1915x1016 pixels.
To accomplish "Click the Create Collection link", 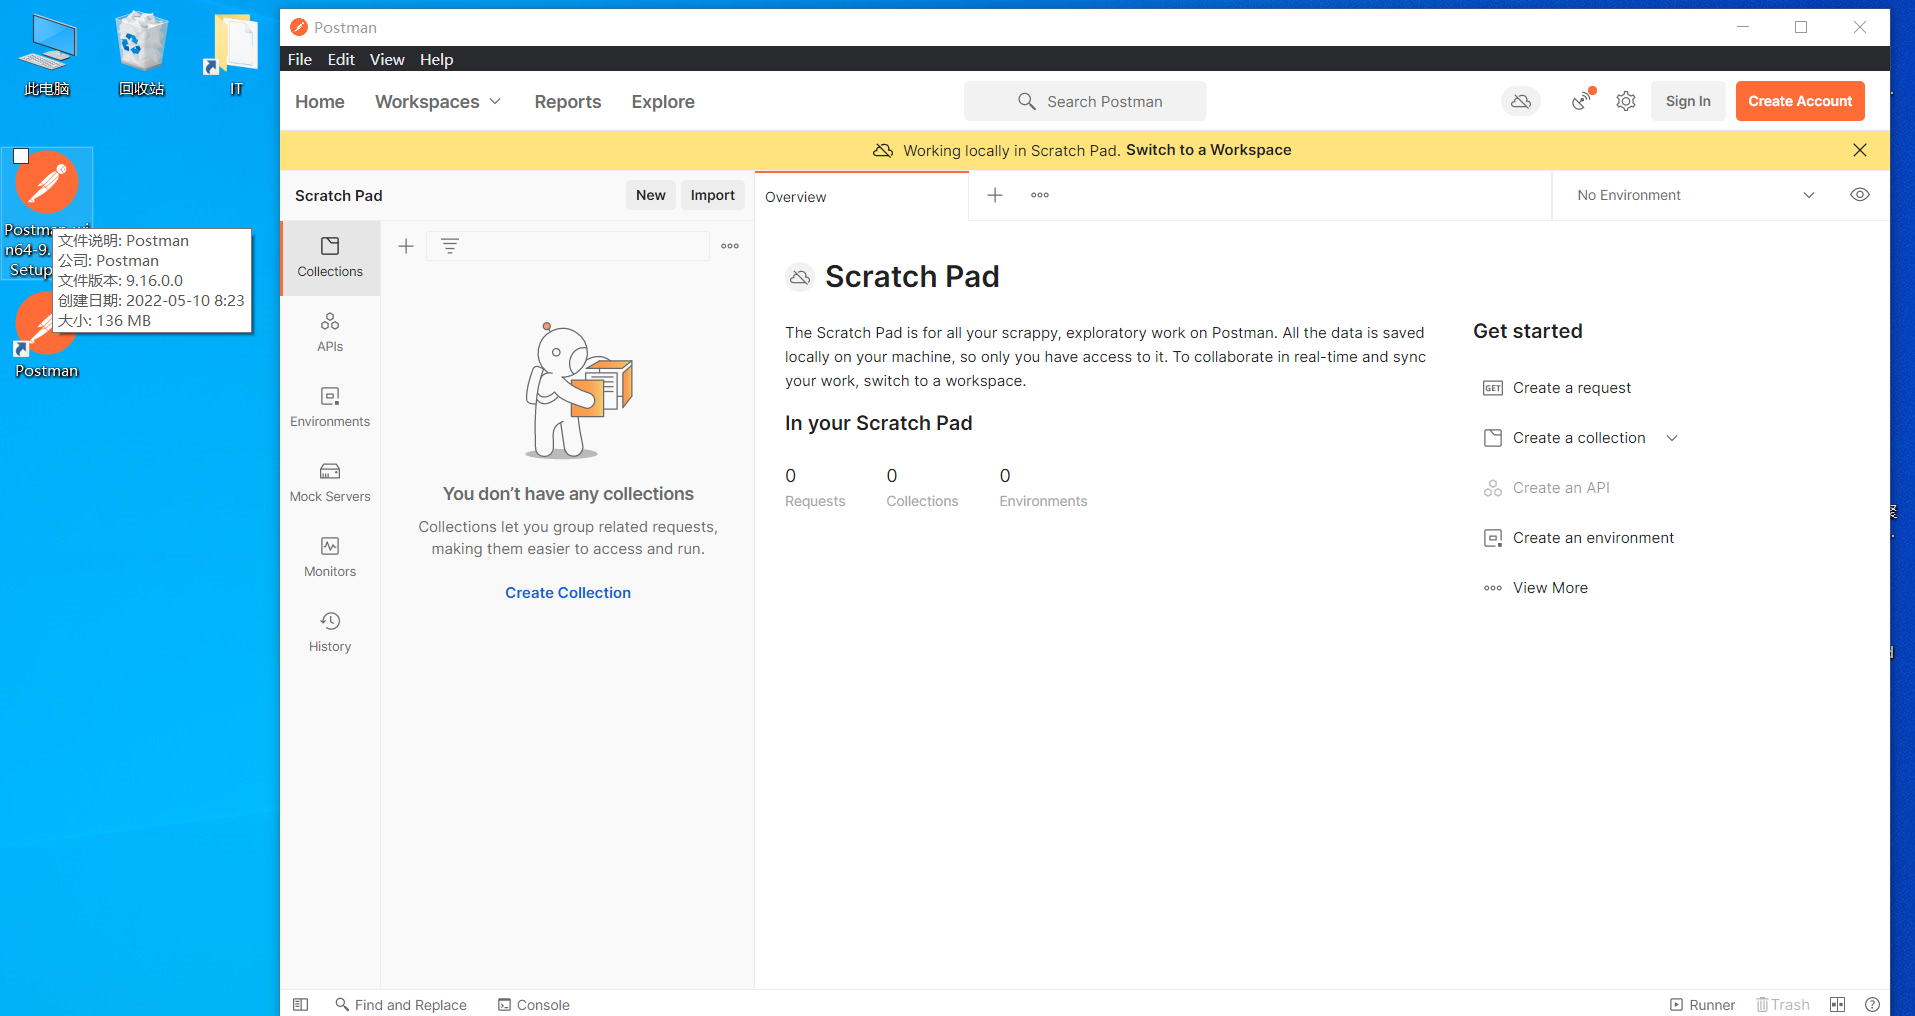I will pos(568,593).
